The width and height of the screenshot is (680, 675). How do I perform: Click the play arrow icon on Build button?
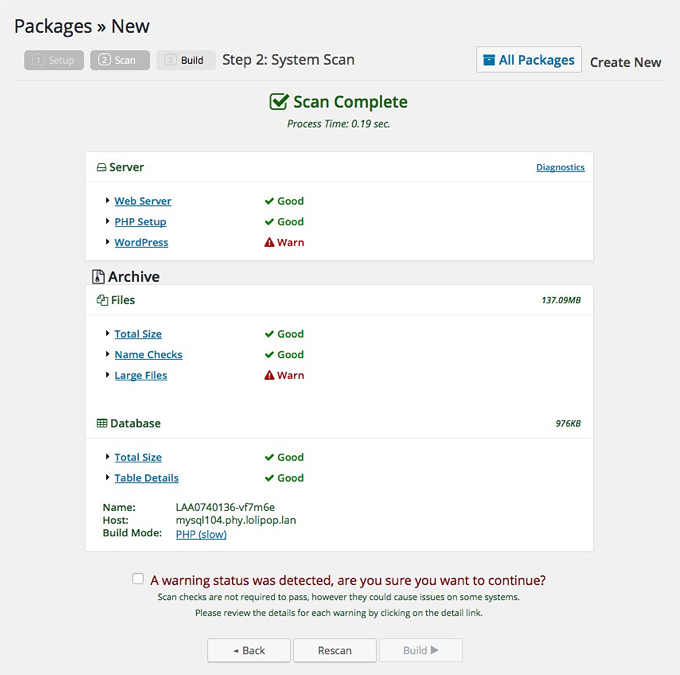[435, 650]
